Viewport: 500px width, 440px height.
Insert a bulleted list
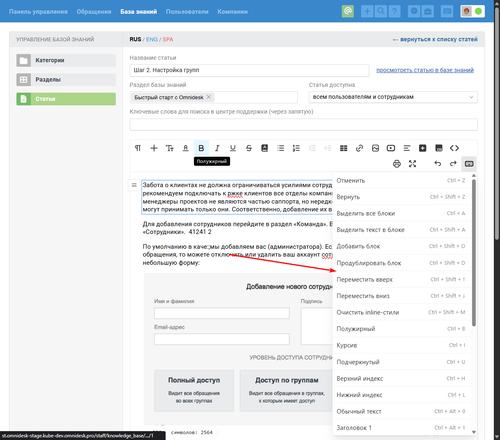click(x=280, y=148)
